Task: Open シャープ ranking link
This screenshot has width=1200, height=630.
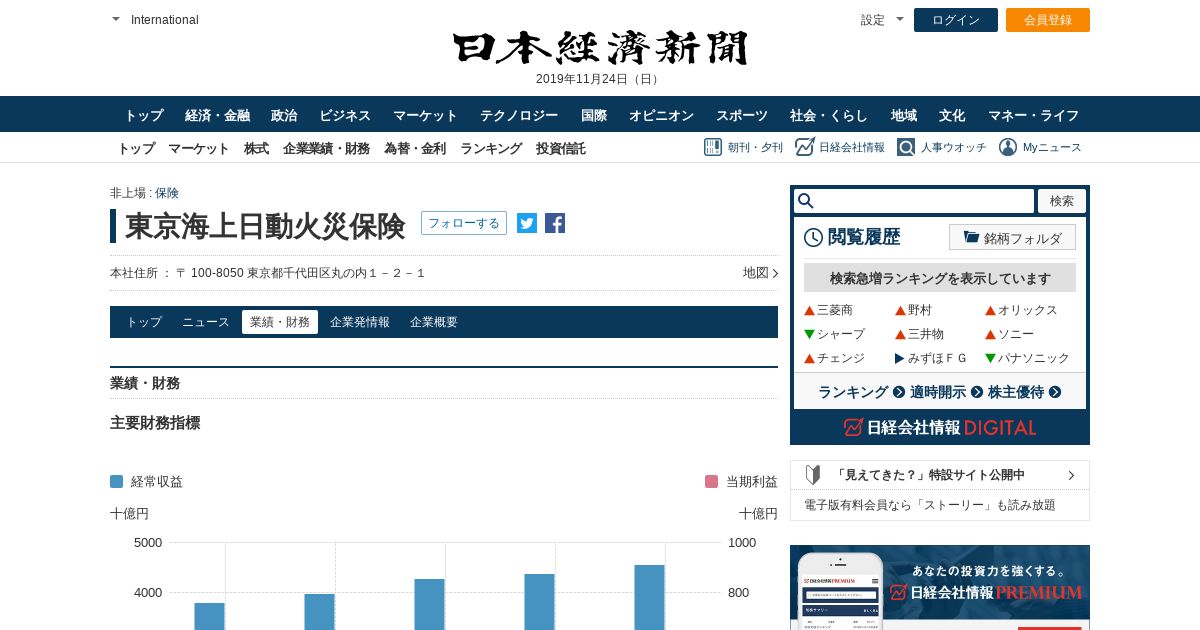Action: (x=841, y=334)
